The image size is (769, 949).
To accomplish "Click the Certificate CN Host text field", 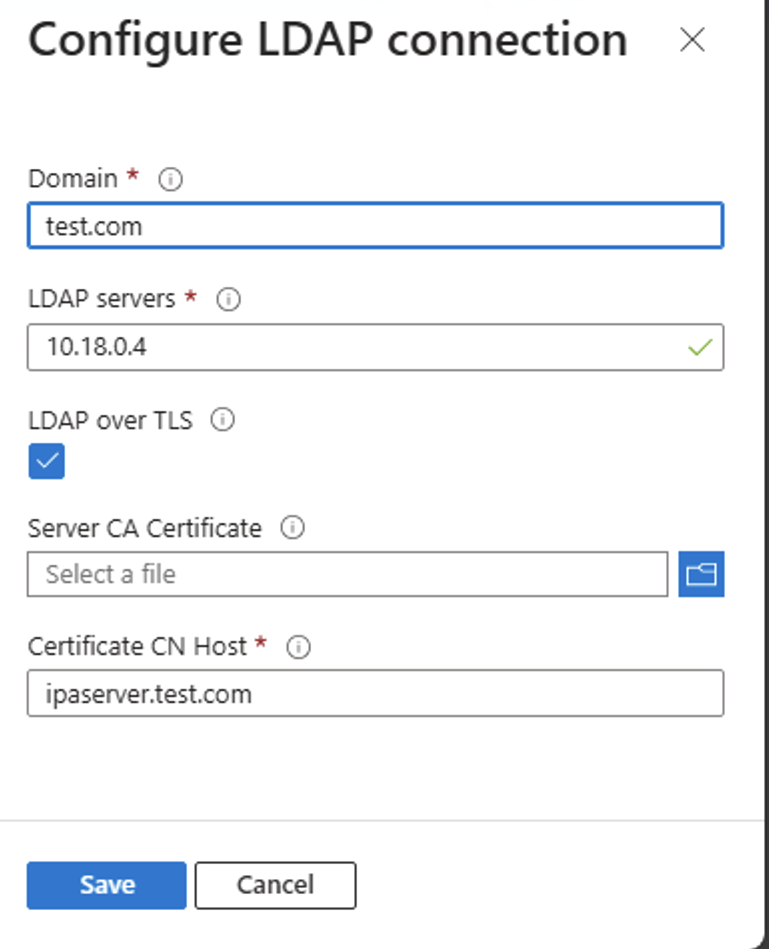I will pos(375,694).
